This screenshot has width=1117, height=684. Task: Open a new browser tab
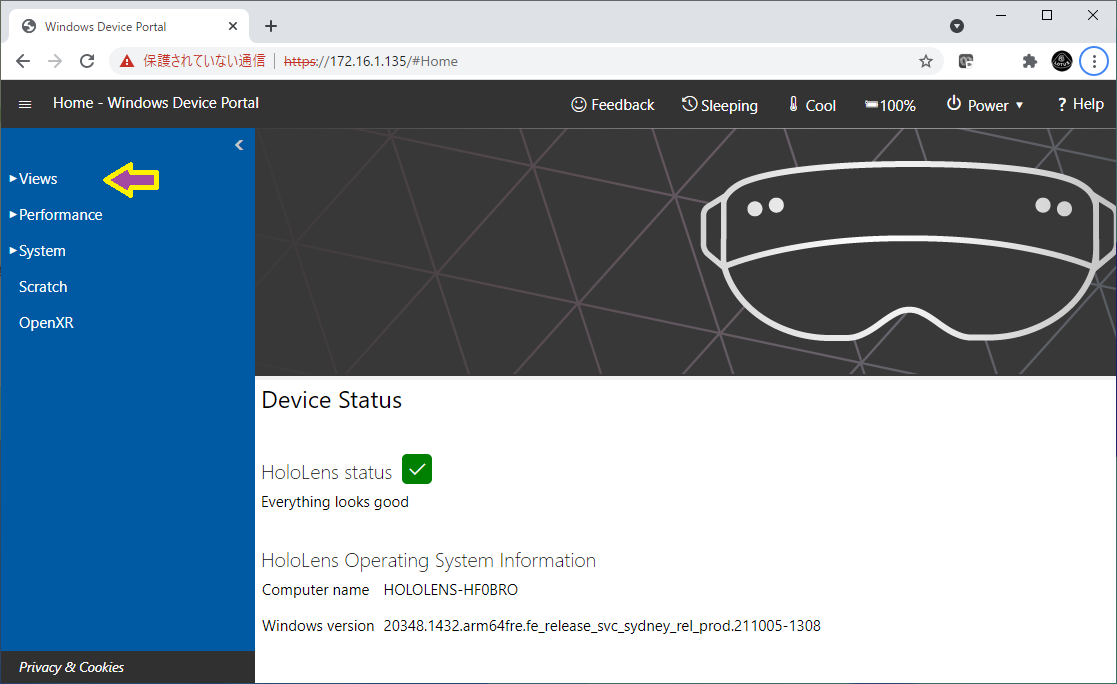(271, 26)
